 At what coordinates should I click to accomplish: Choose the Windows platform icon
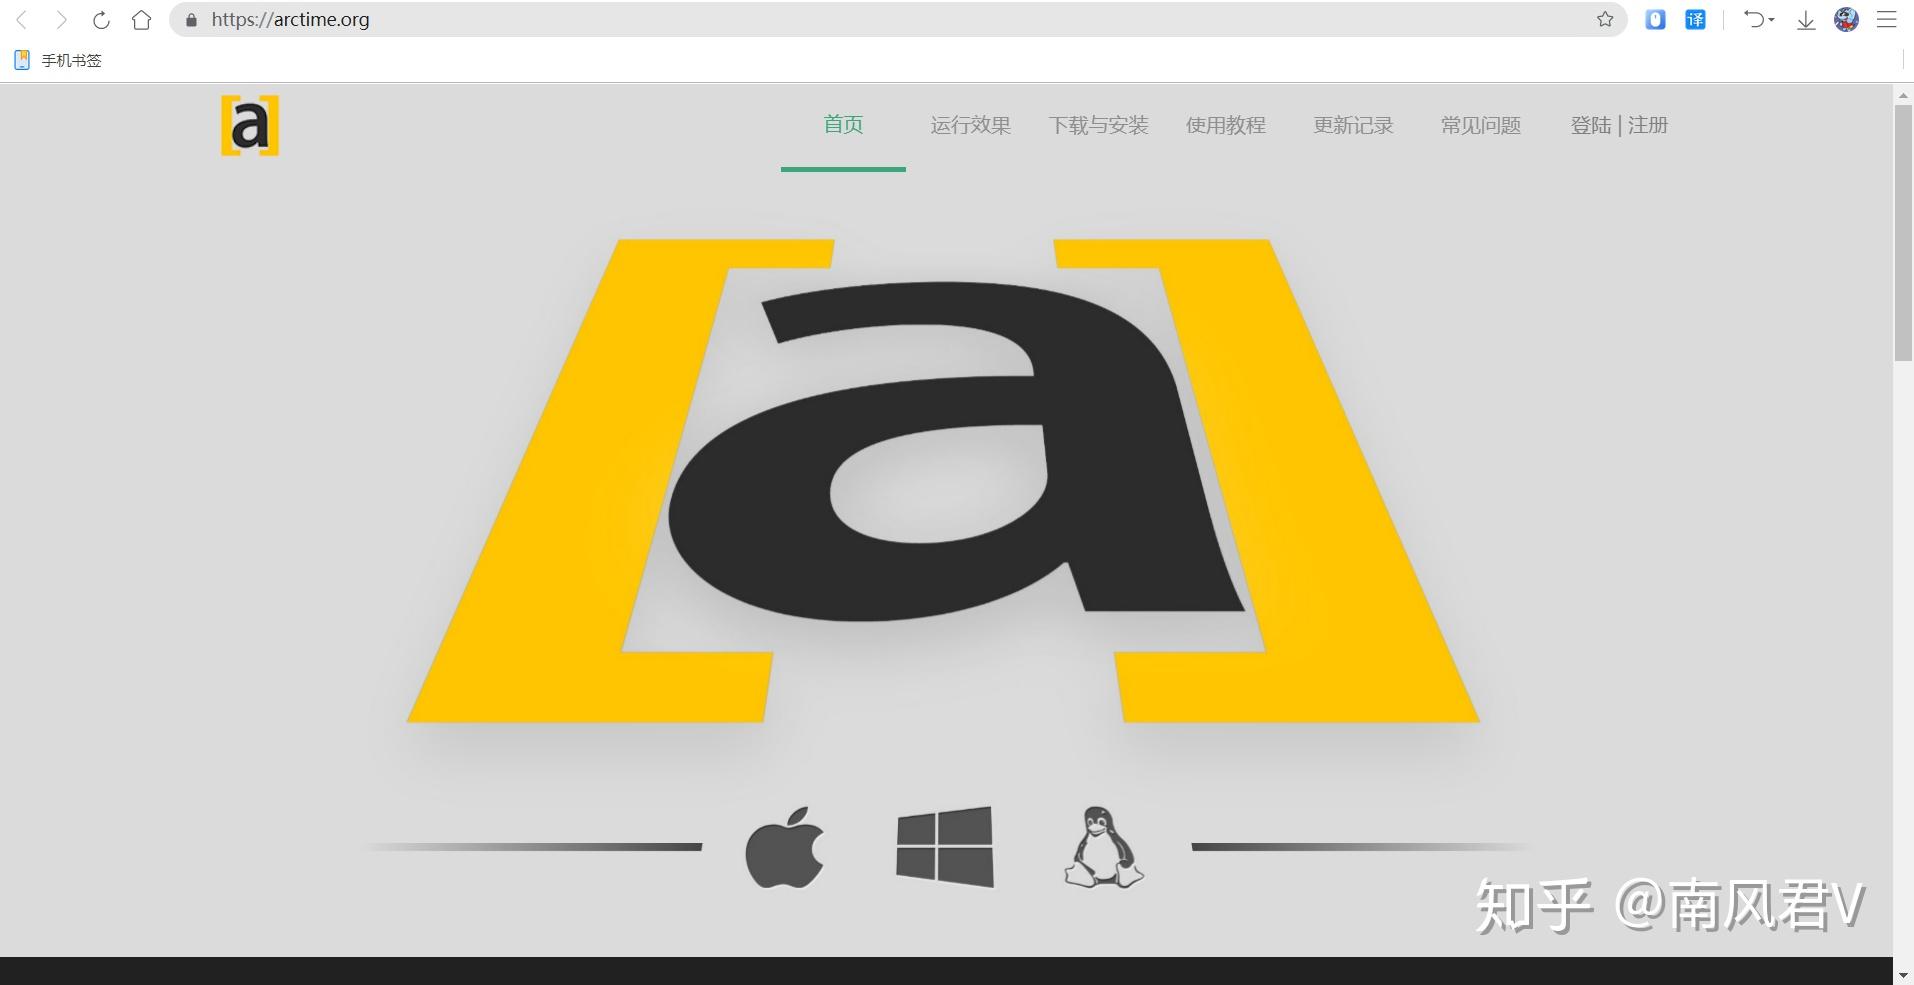click(945, 847)
